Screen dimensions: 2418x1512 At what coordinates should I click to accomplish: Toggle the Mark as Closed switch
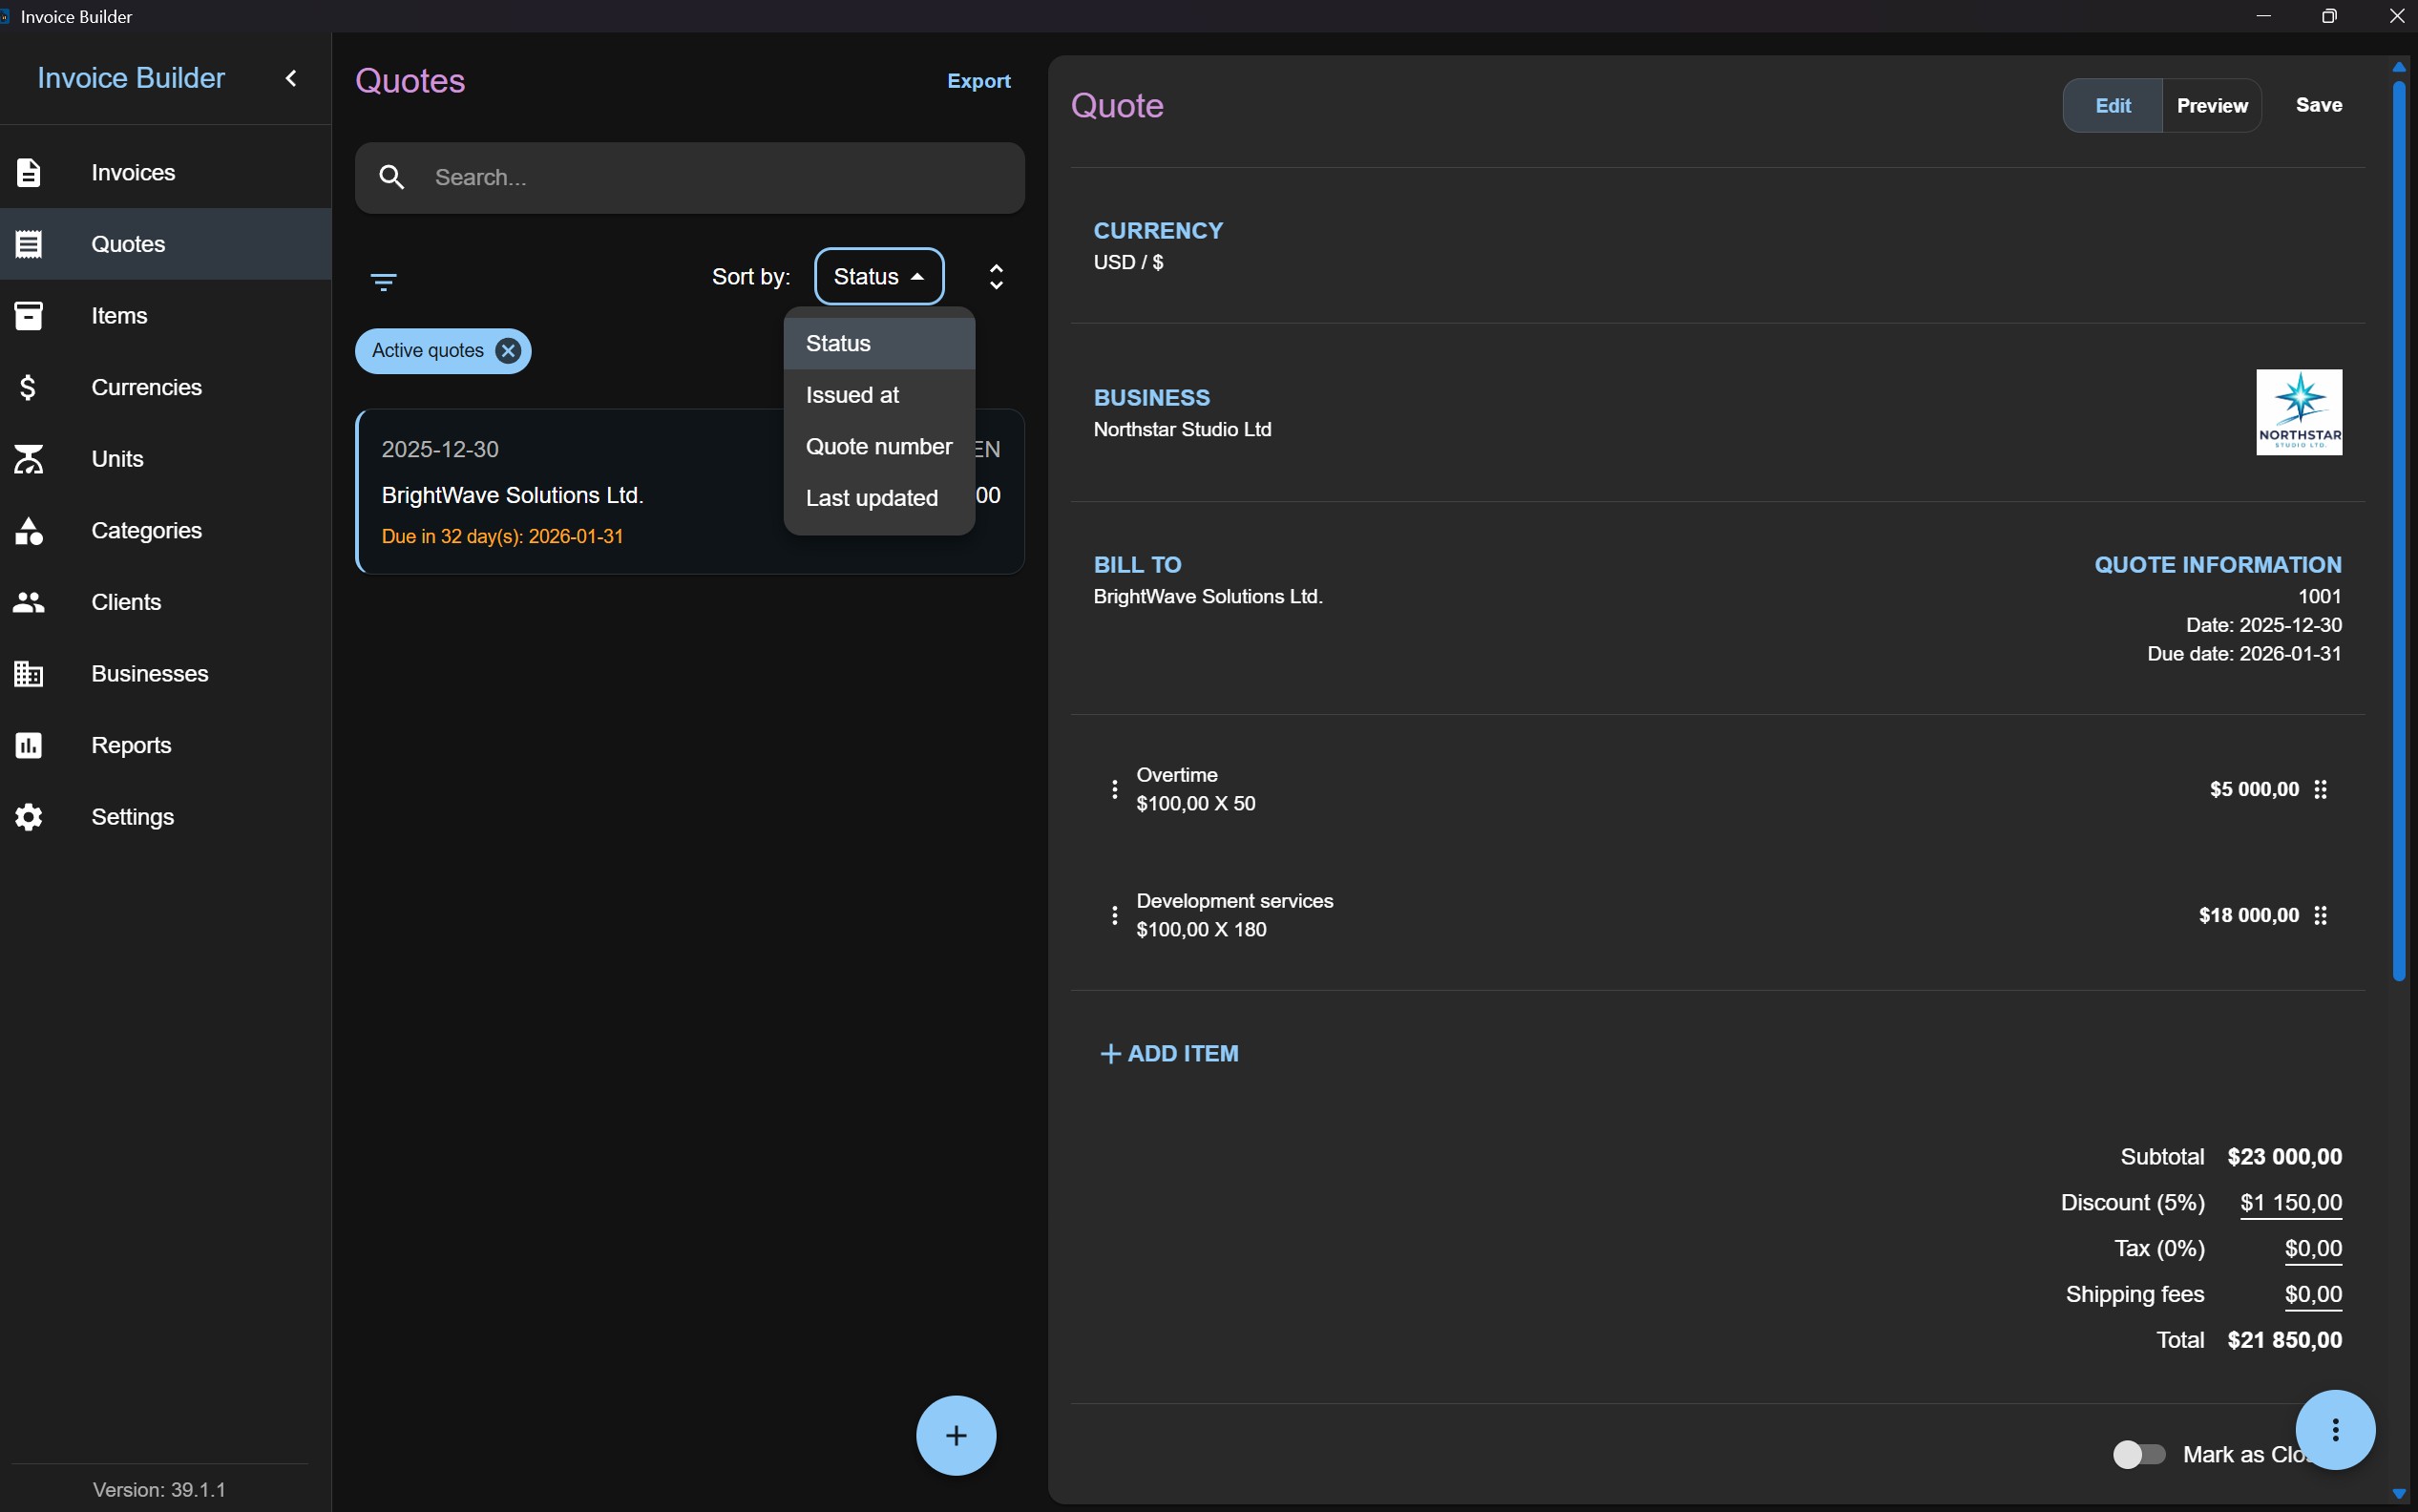pyautogui.click(x=2139, y=1454)
